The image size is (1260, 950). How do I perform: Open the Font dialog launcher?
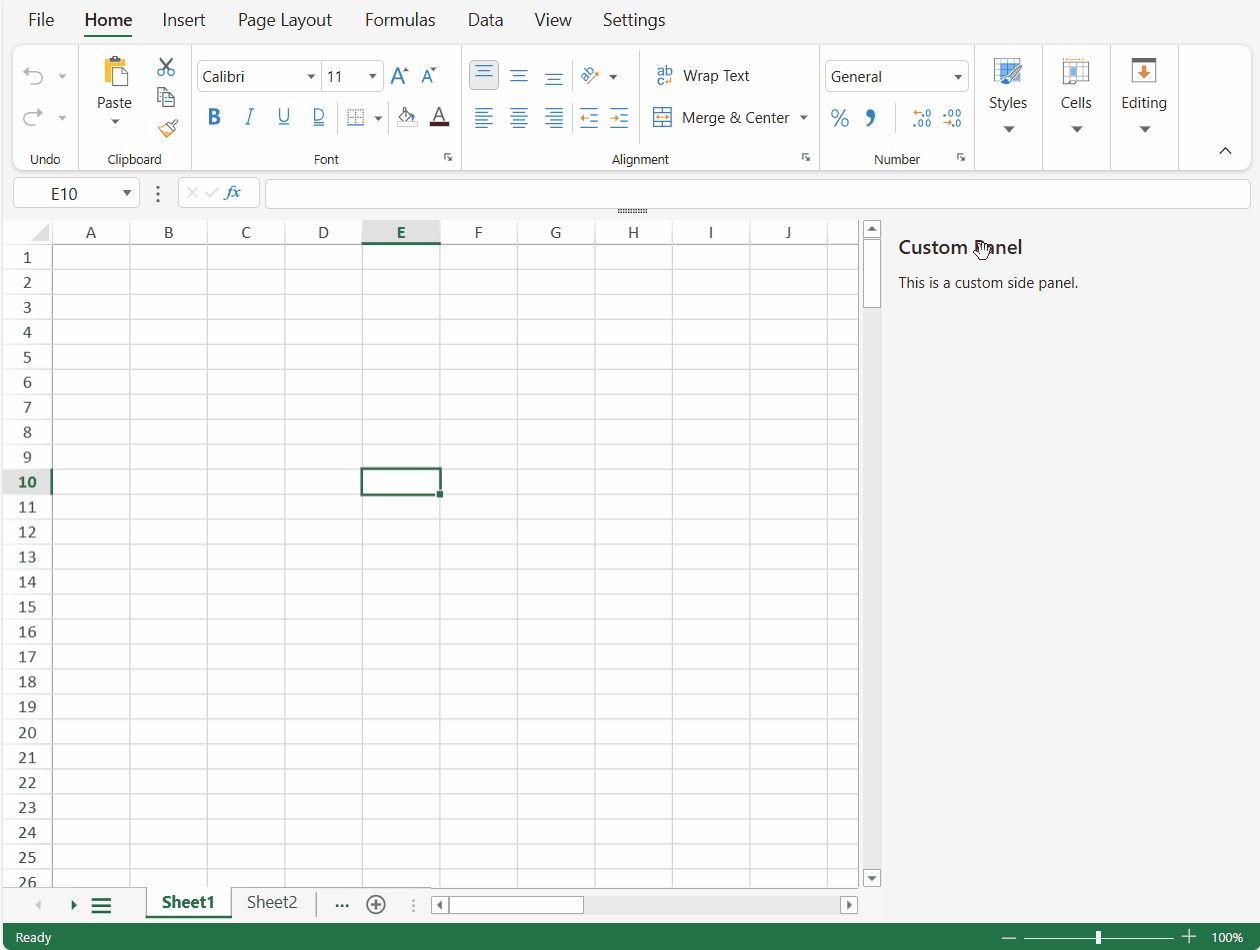448,157
